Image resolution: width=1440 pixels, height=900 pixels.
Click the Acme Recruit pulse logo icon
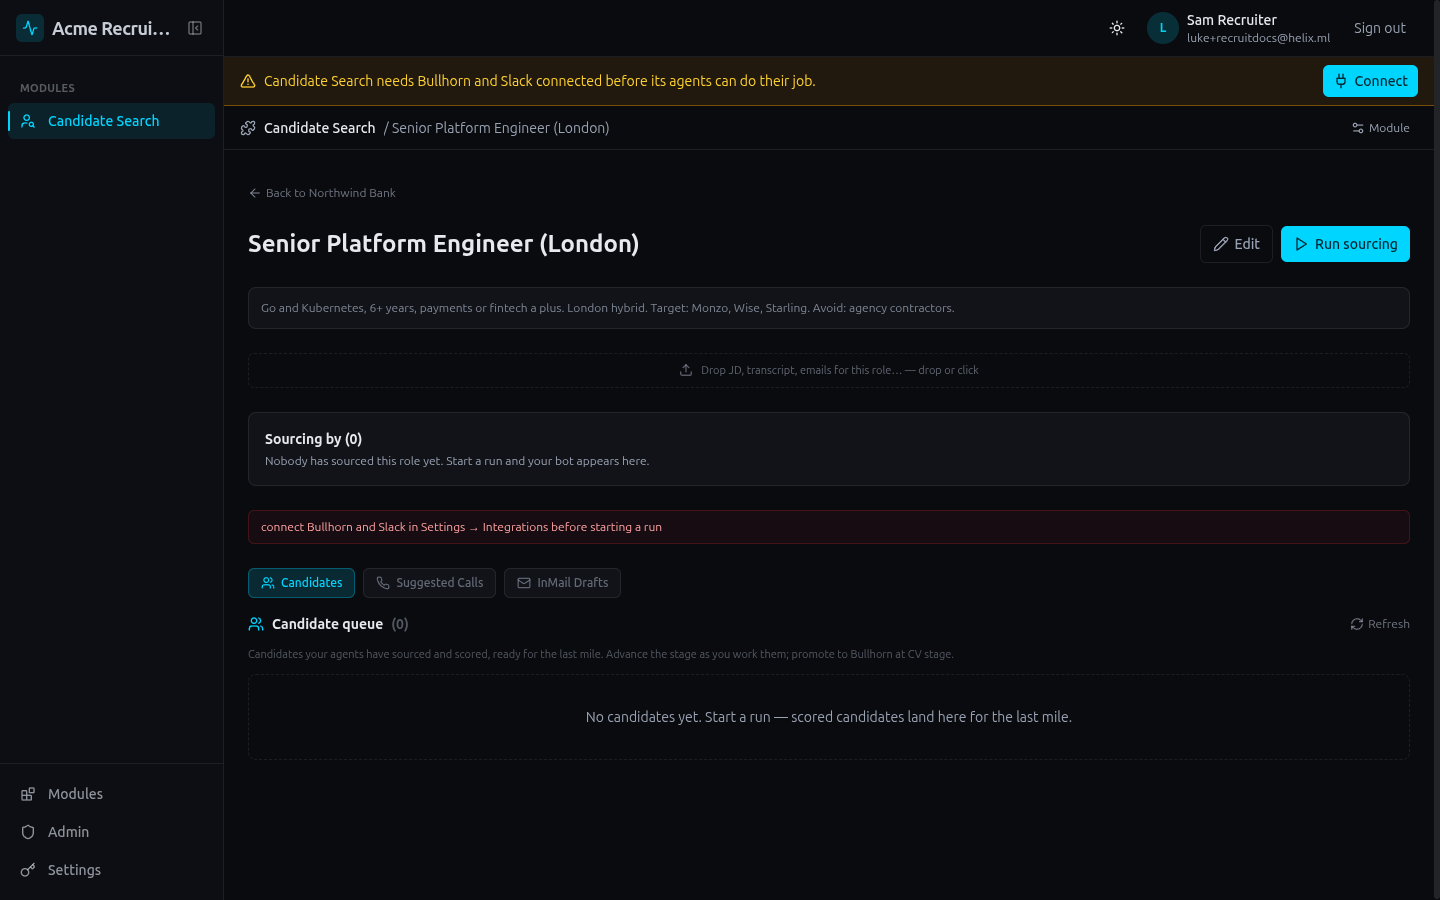coord(30,28)
